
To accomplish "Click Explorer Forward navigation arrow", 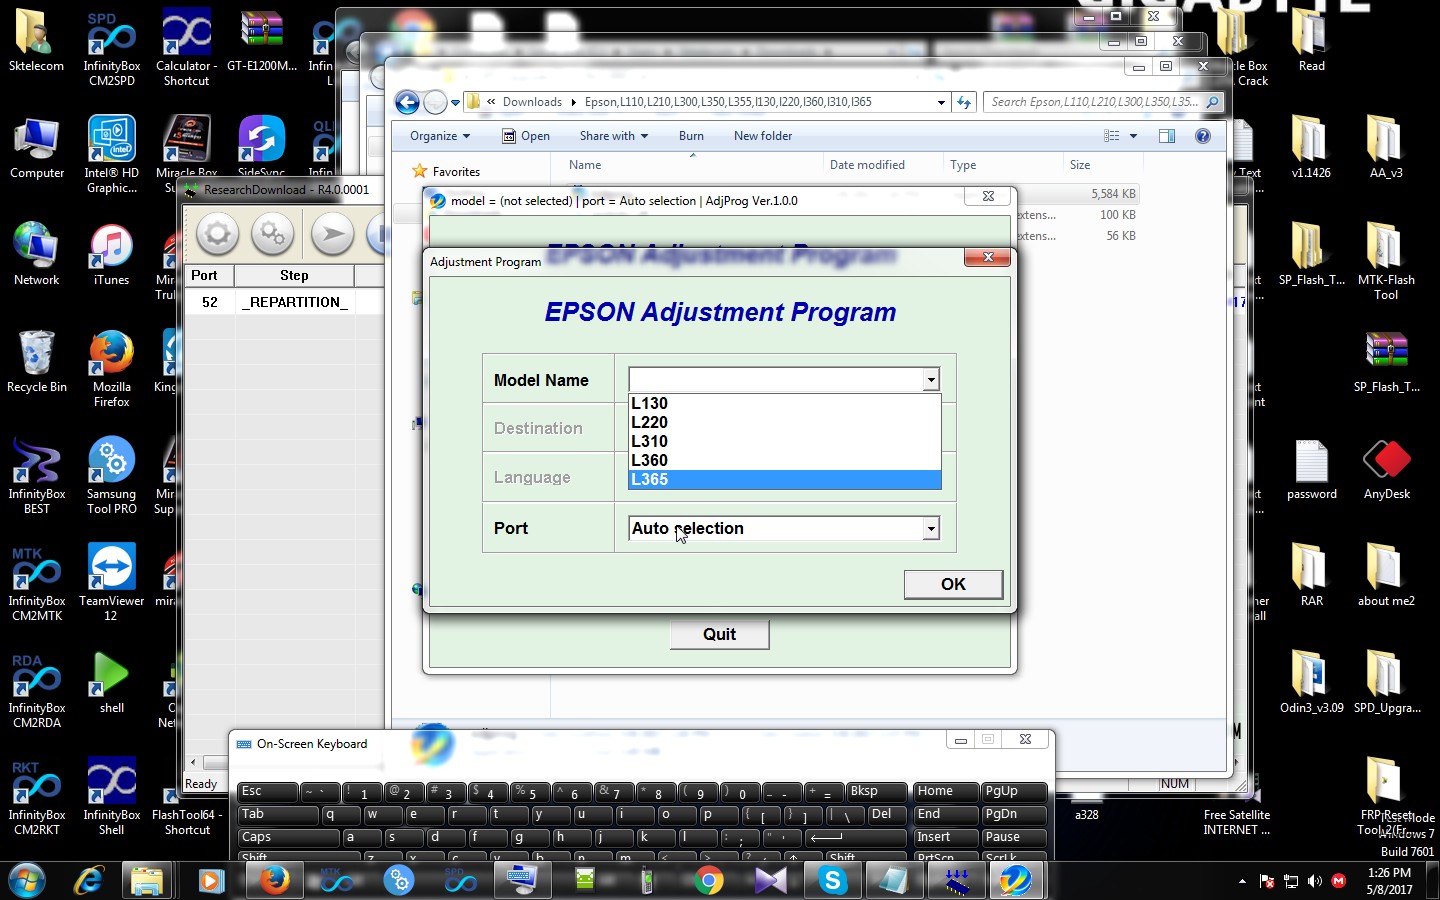I will (435, 102).
